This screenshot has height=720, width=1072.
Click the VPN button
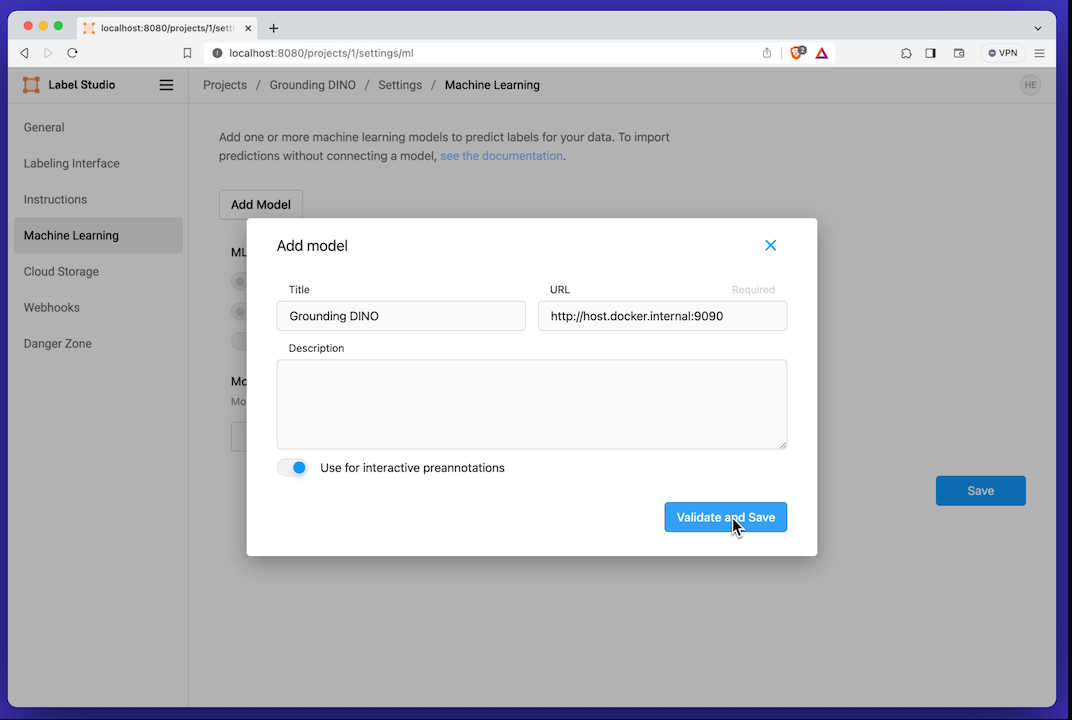(1002, 53)
